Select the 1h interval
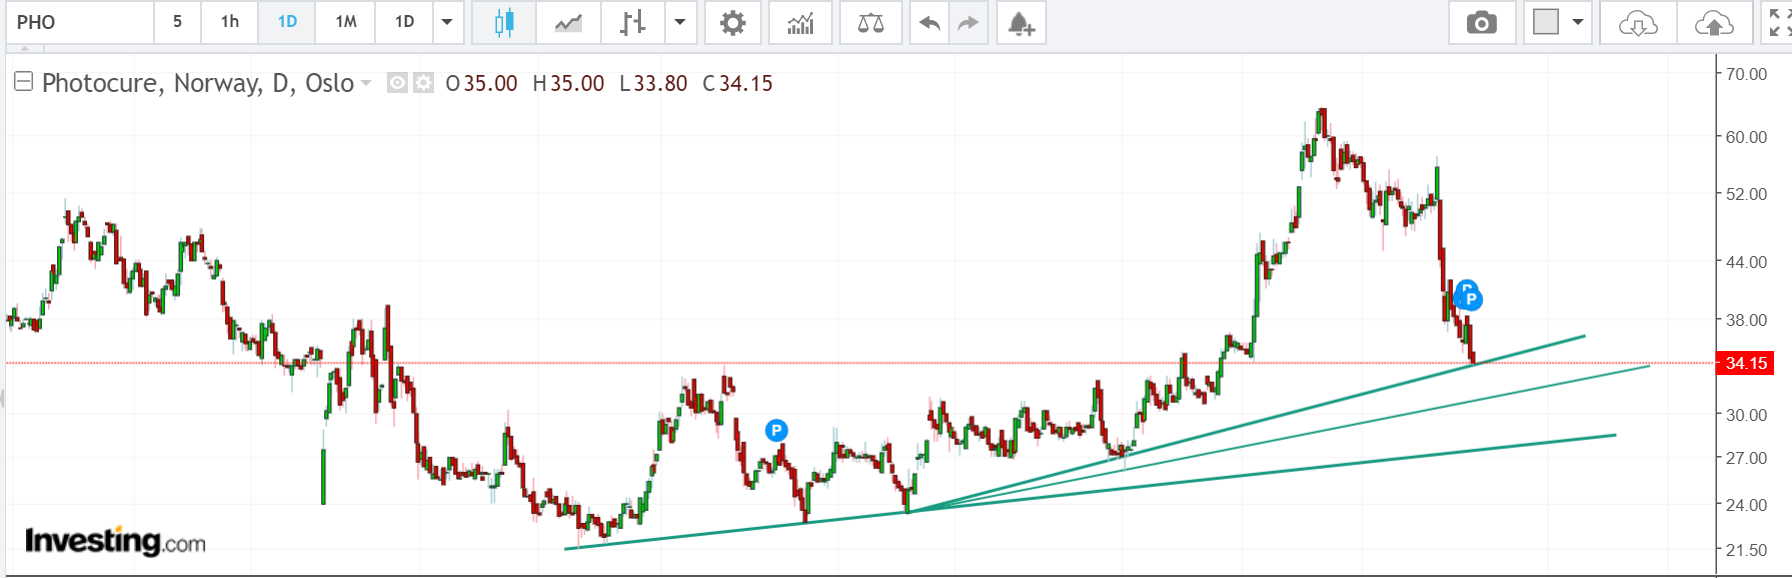 tap(230, 22)
